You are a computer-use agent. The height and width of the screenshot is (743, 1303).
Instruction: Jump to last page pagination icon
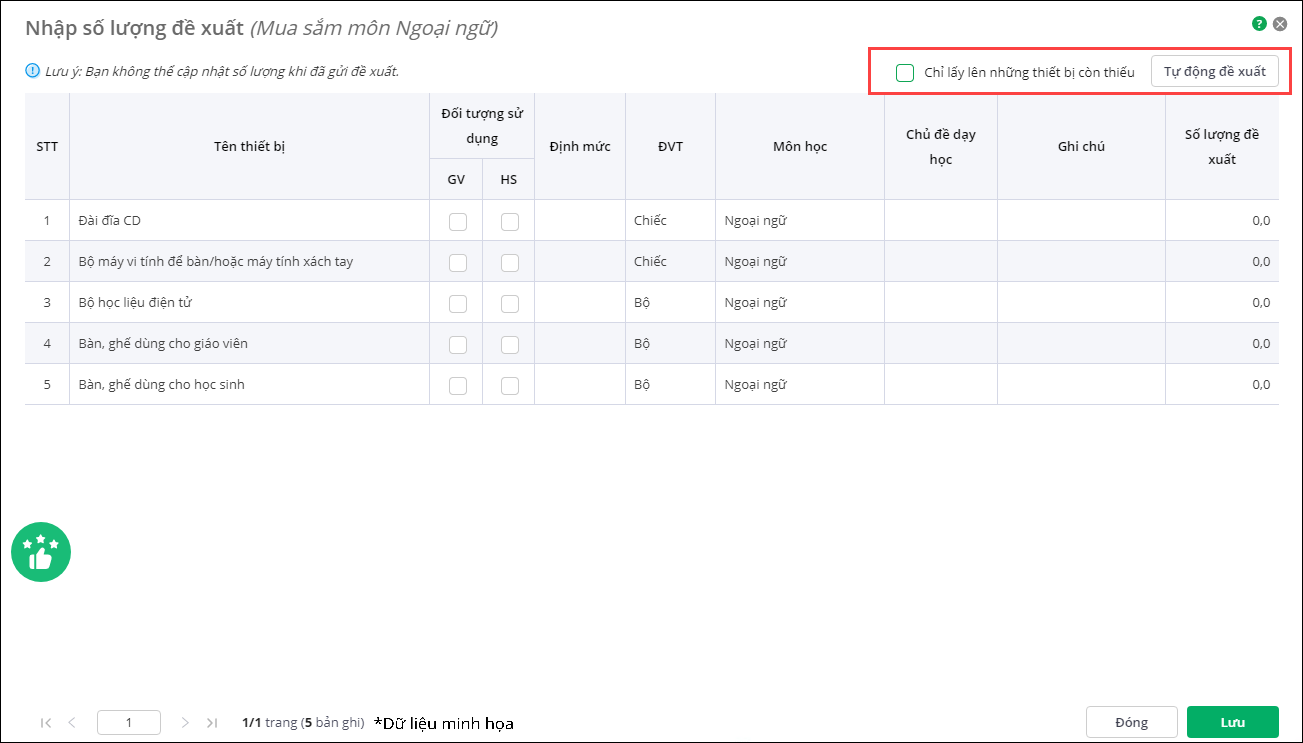click(x=211, y=722)
